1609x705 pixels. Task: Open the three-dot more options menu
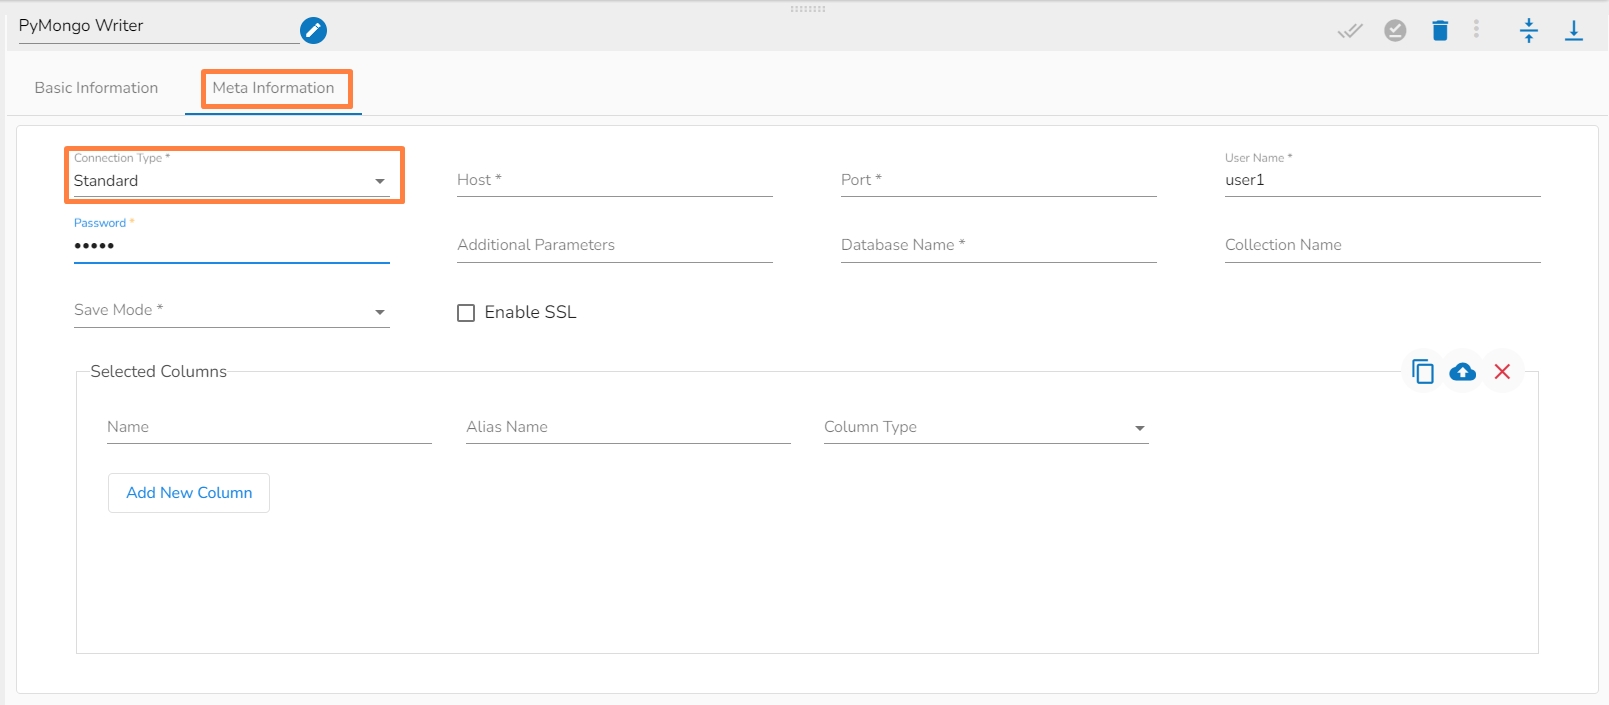pyautogui.click(x=1476, y=30)
